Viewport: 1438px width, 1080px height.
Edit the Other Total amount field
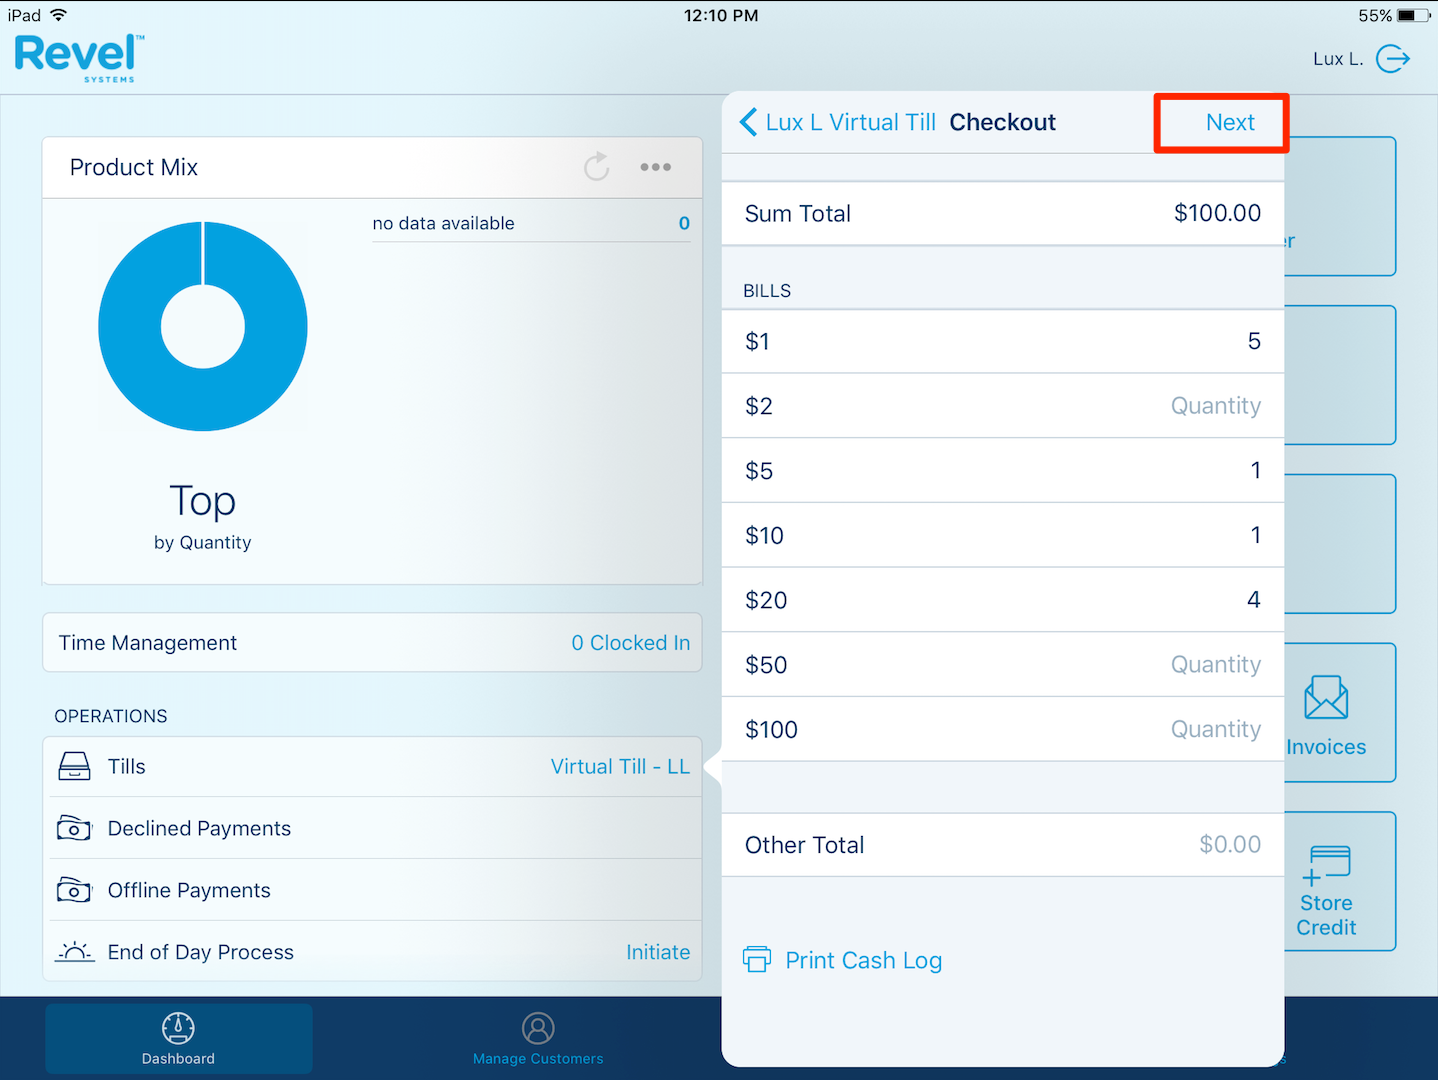tap(1229, 845)
